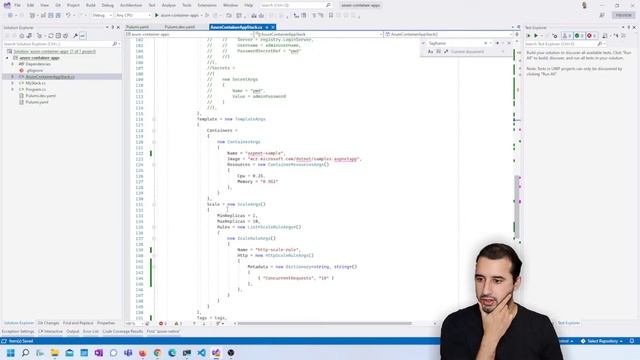Screen dimensions: 640x360
Task: Click Select Repository in the status bar
Action: 602,341
